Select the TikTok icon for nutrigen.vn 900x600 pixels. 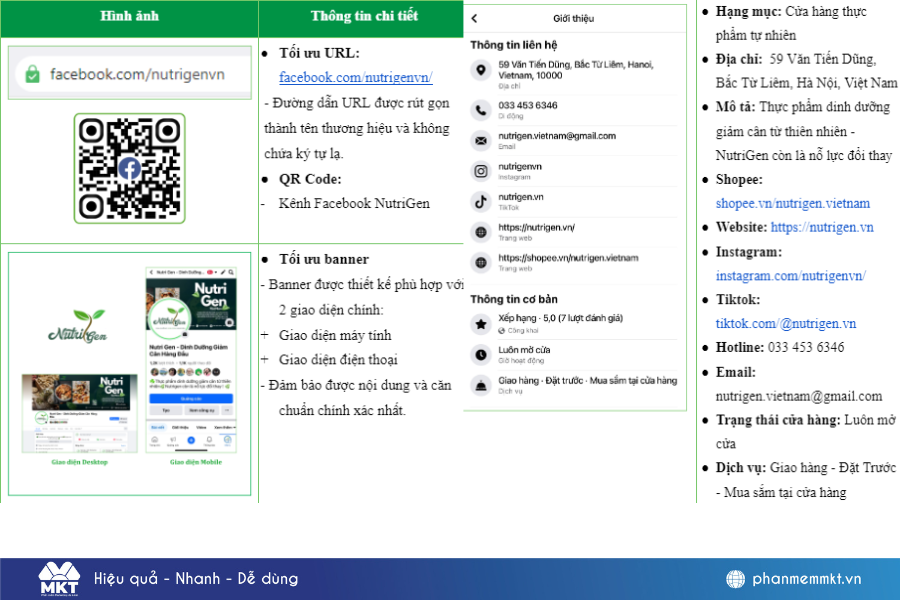point(481,201)
